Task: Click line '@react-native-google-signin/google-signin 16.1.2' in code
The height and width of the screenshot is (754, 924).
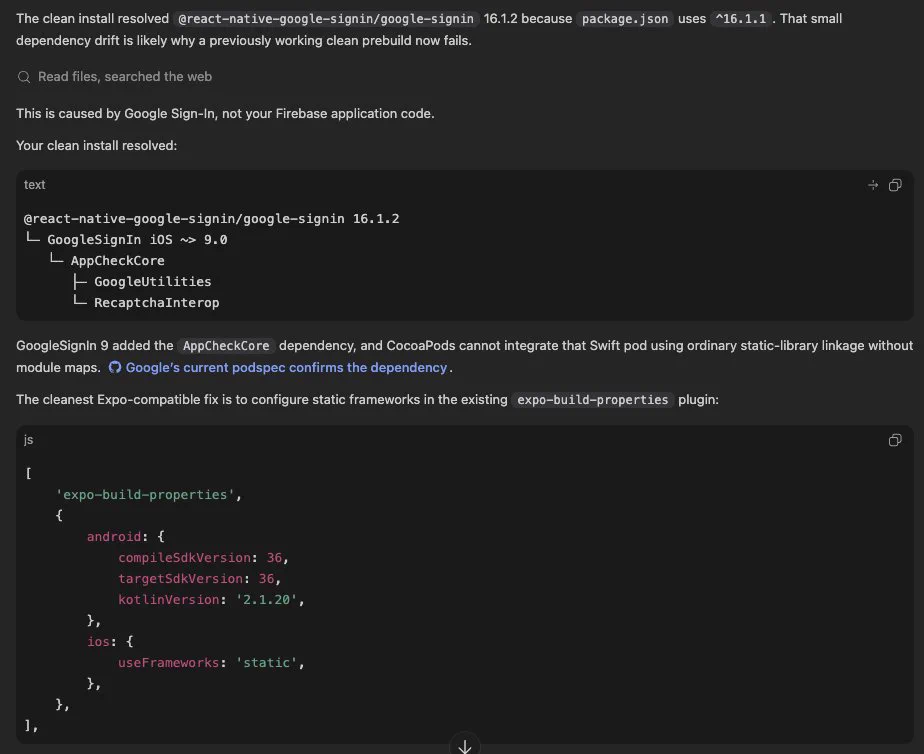Action: (x=212, y=219)
